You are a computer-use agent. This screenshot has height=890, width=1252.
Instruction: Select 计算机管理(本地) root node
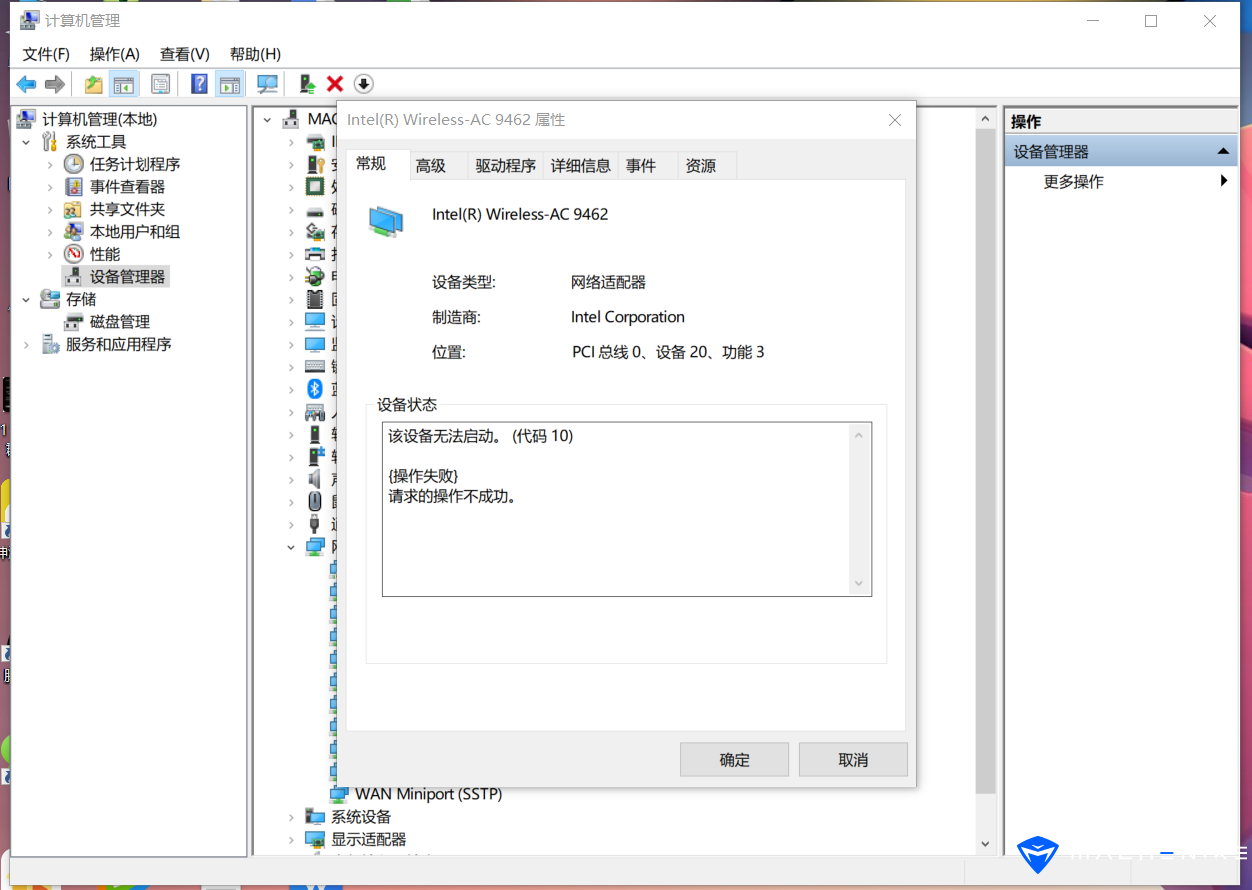coord(99,119)
